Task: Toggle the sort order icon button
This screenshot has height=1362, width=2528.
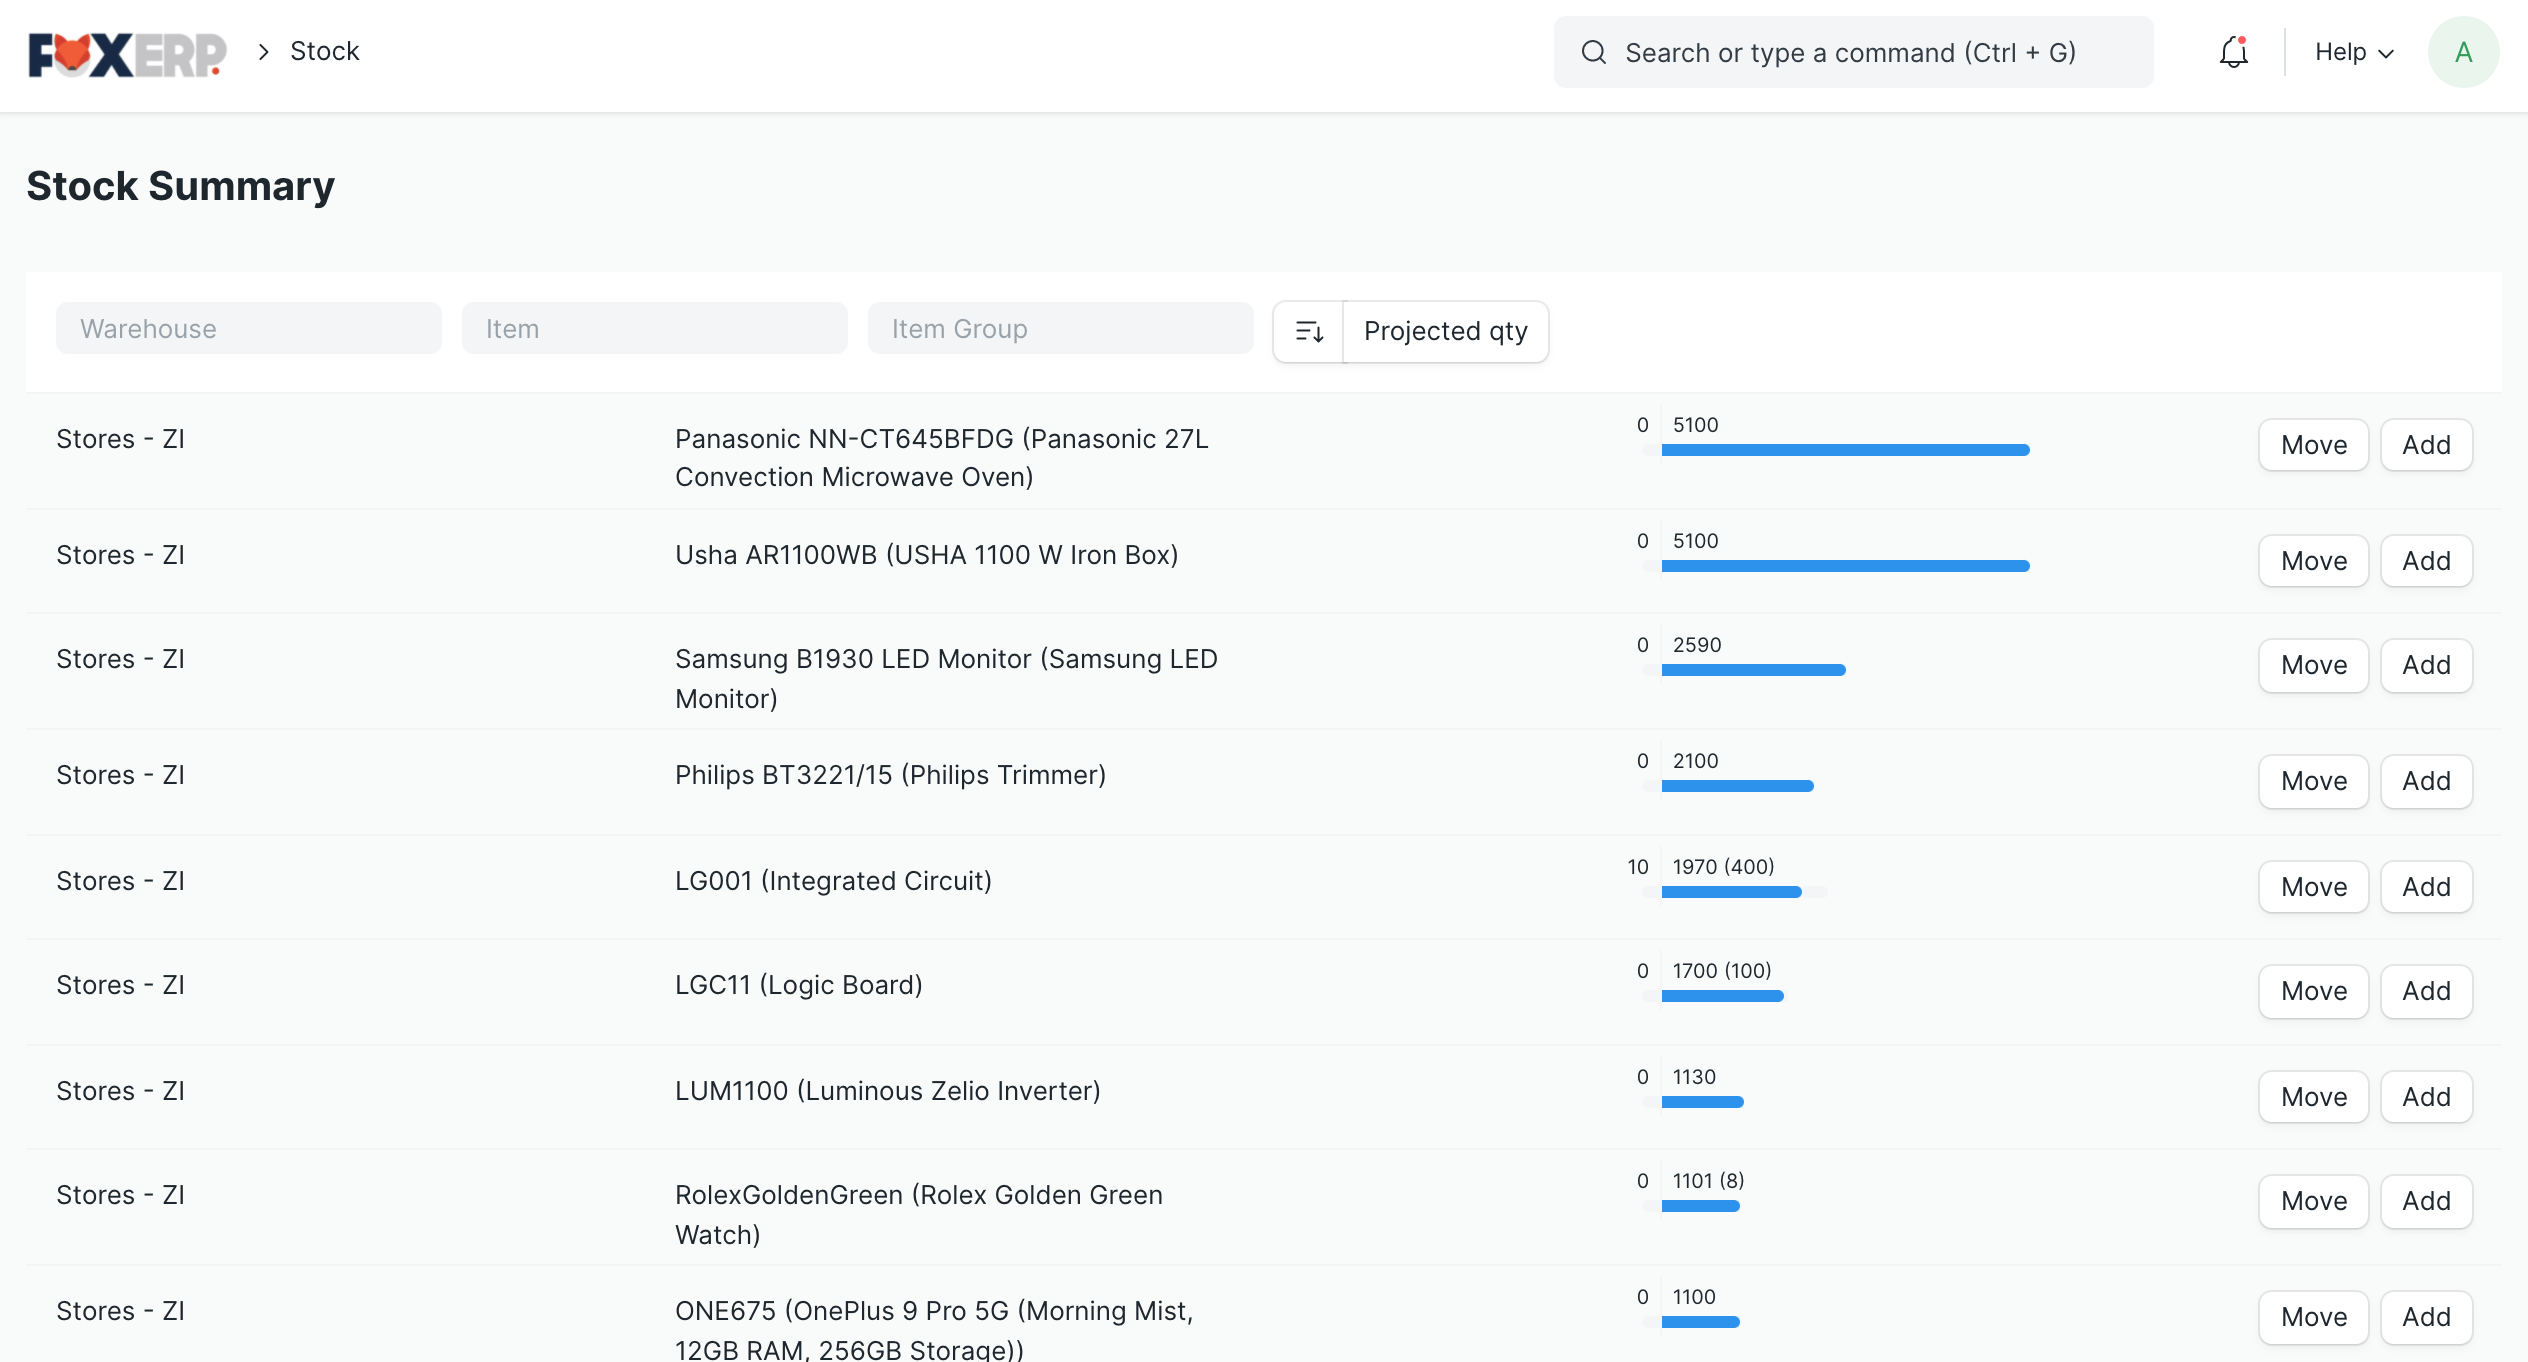Action: (1309, 331)
